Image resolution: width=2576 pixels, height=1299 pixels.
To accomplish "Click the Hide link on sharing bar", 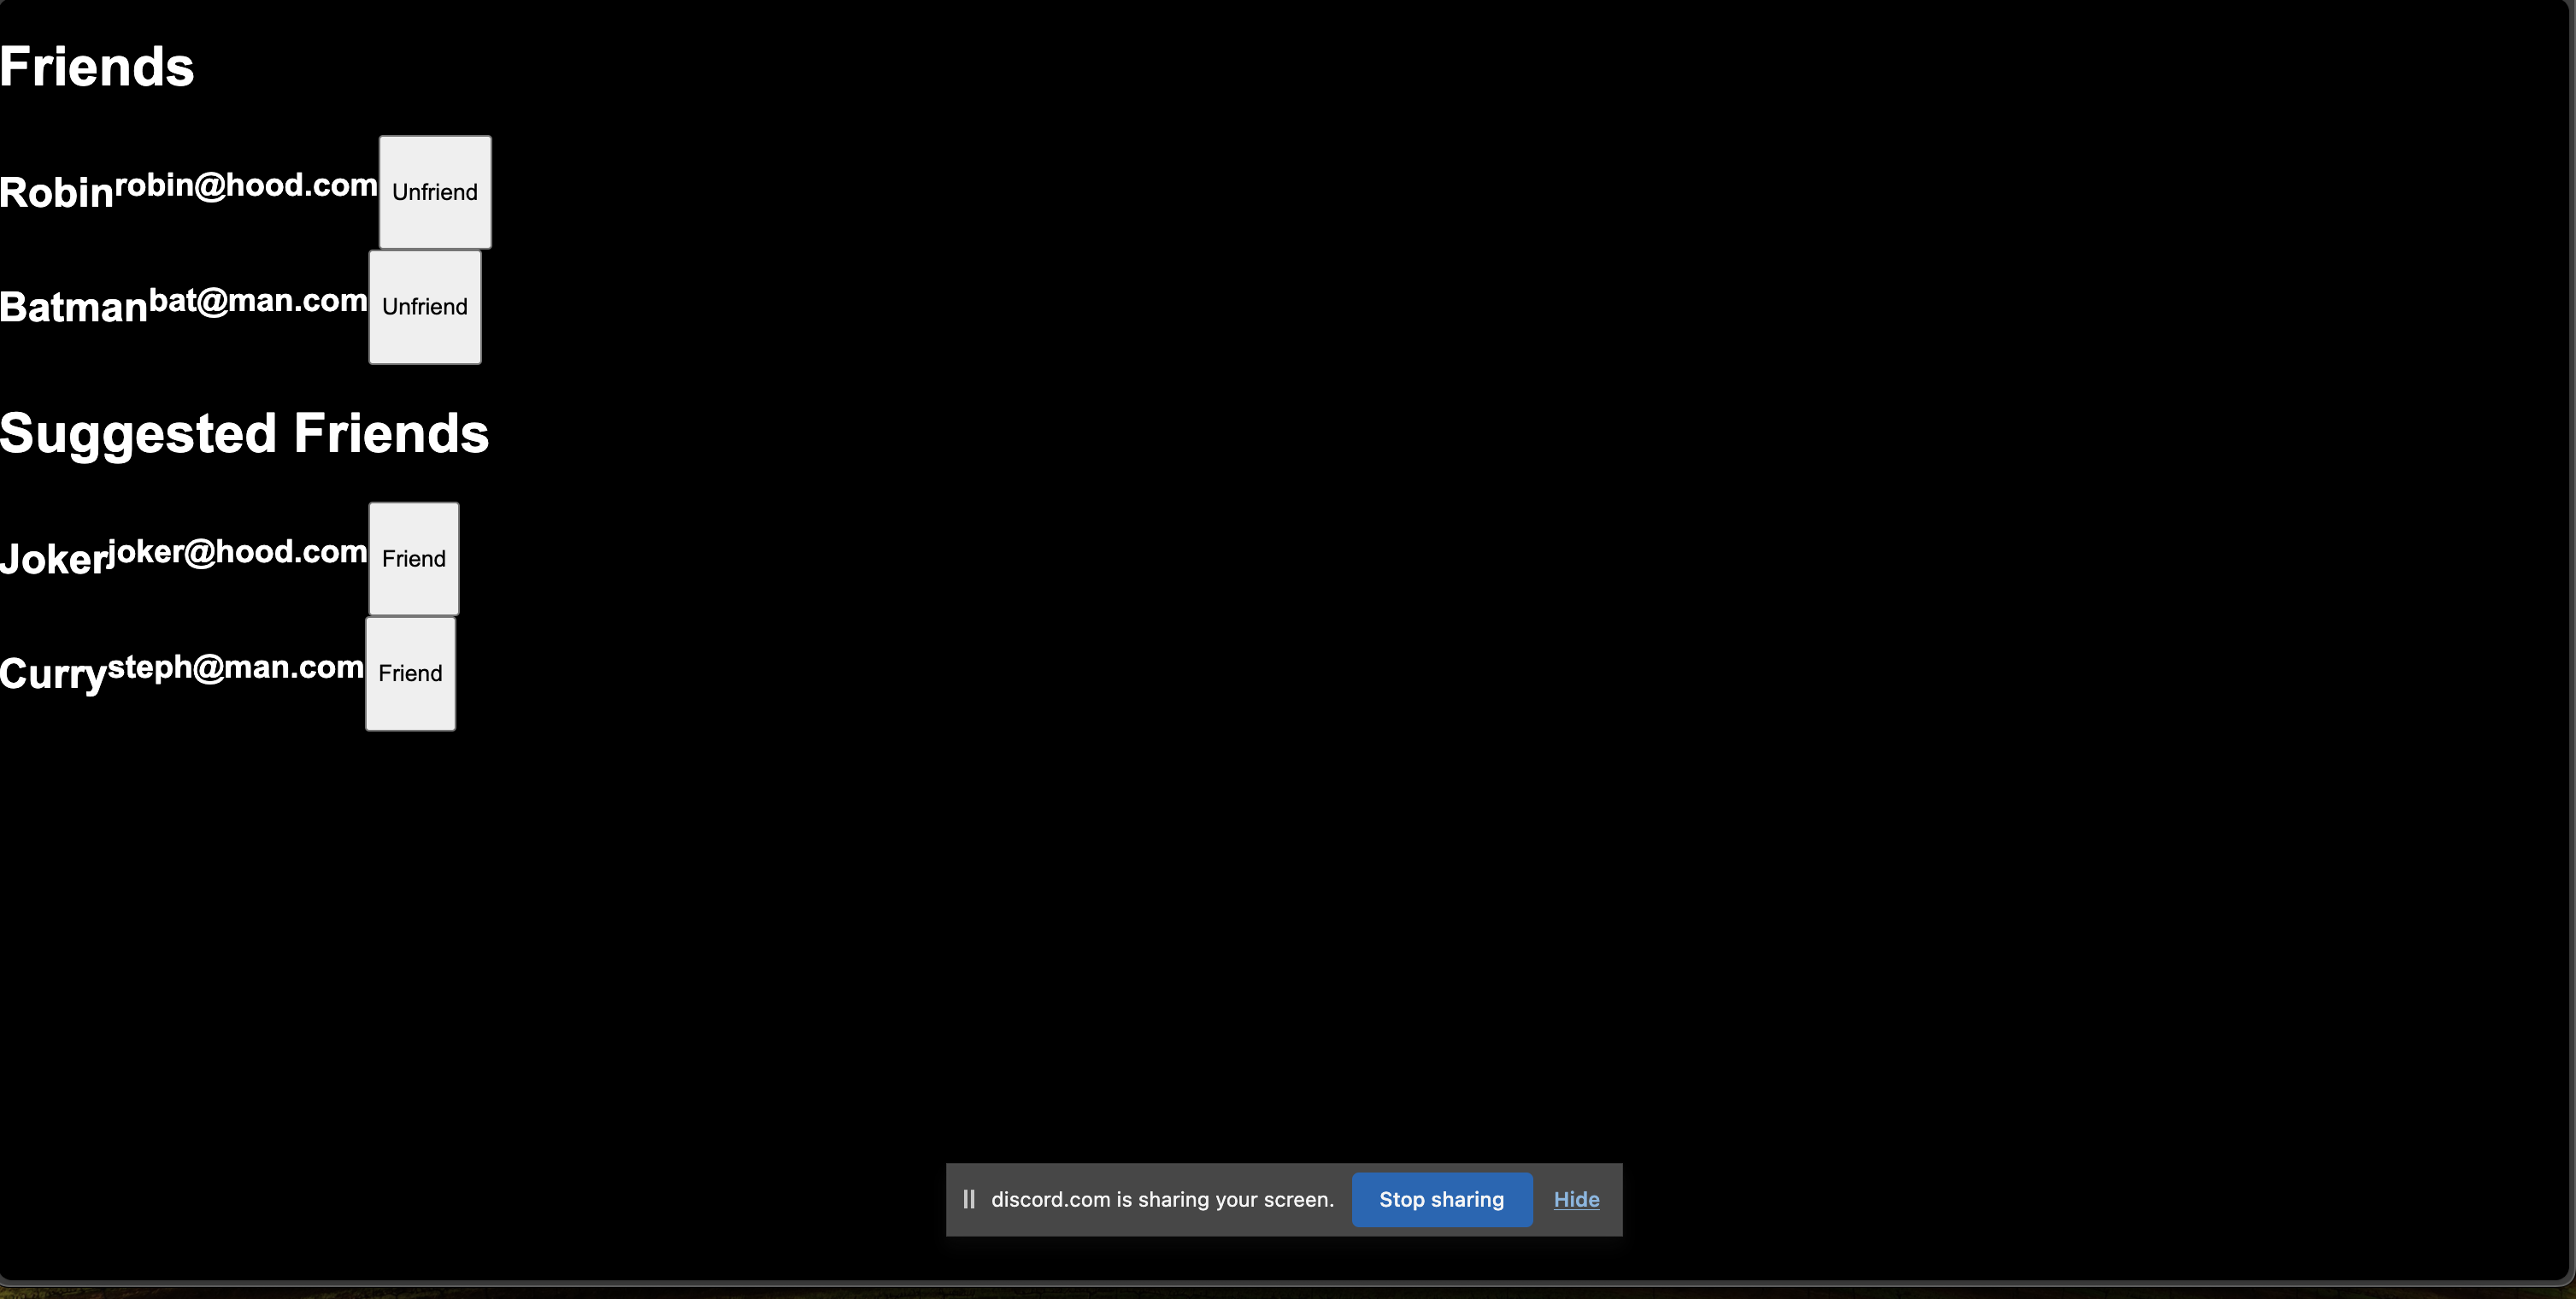I will [x=1576, y=1199].
